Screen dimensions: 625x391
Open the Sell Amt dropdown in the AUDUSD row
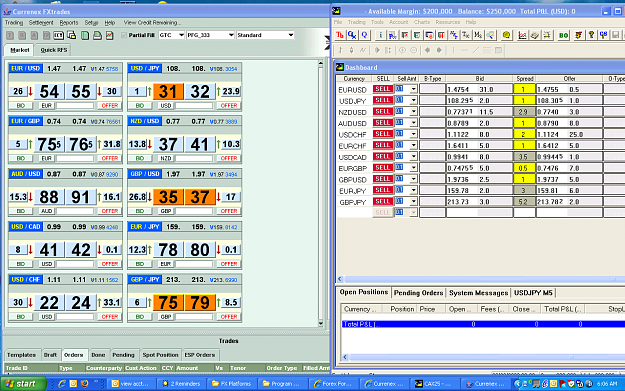(413, 123)
